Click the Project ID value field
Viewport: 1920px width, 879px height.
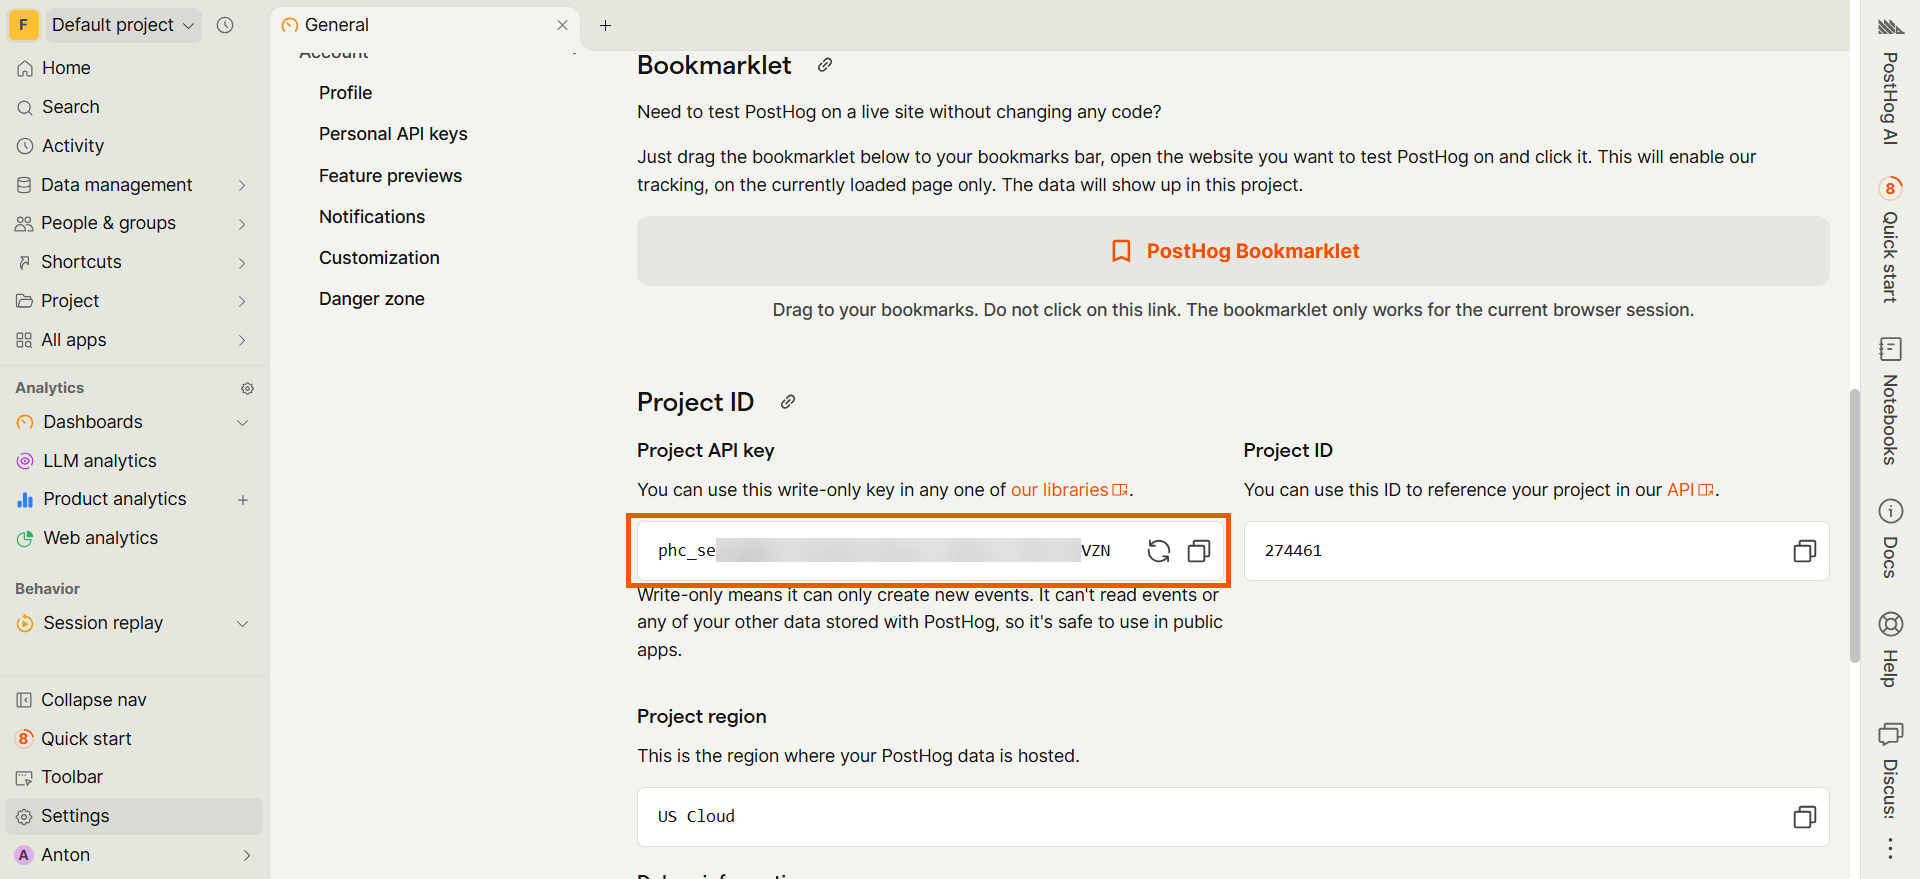click(1536, 551)
